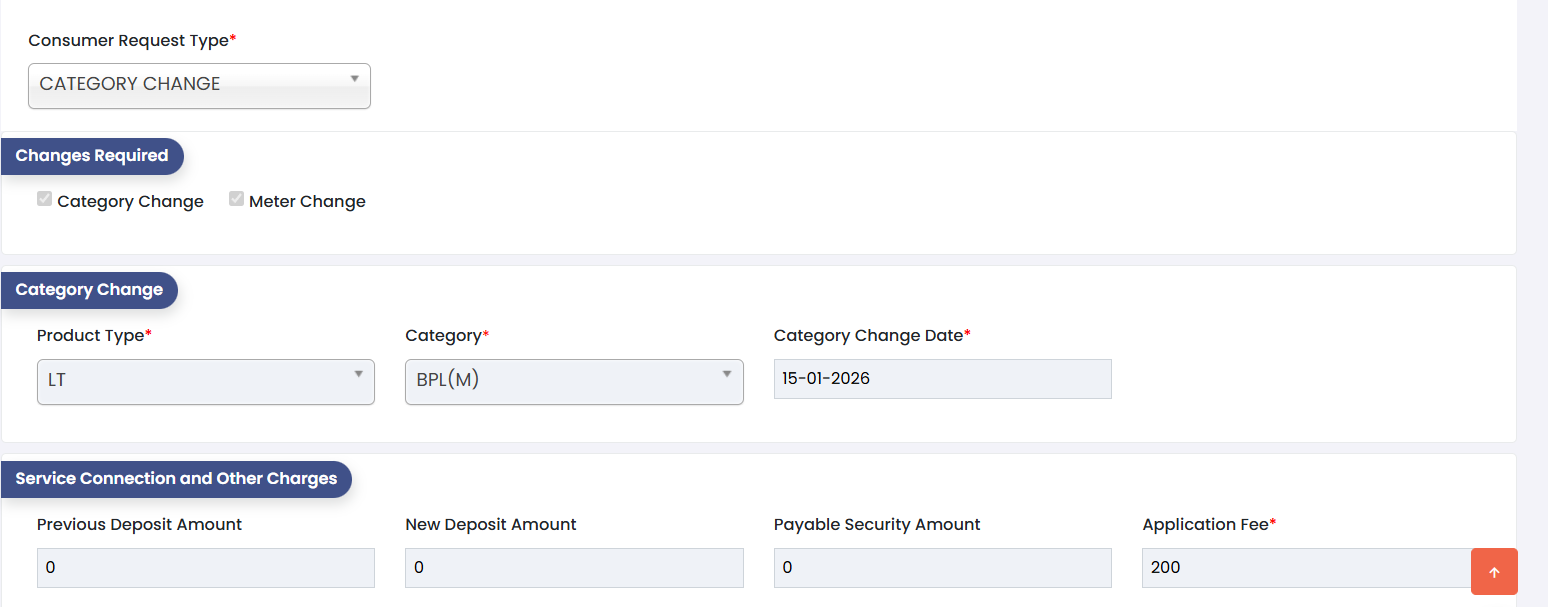Click the scroll-to-top arrow button

(x=1494, y=572)
